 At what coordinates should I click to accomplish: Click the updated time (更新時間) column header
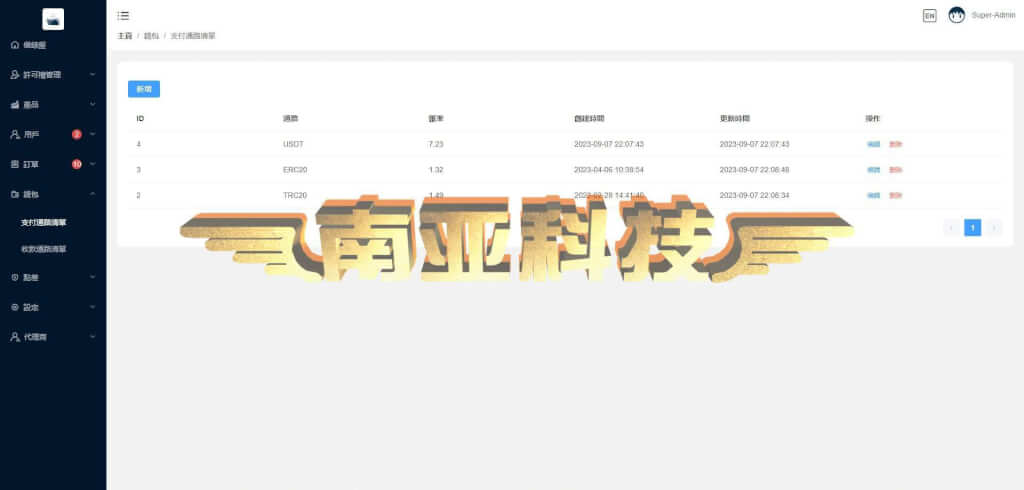click(x=735, y=119)
